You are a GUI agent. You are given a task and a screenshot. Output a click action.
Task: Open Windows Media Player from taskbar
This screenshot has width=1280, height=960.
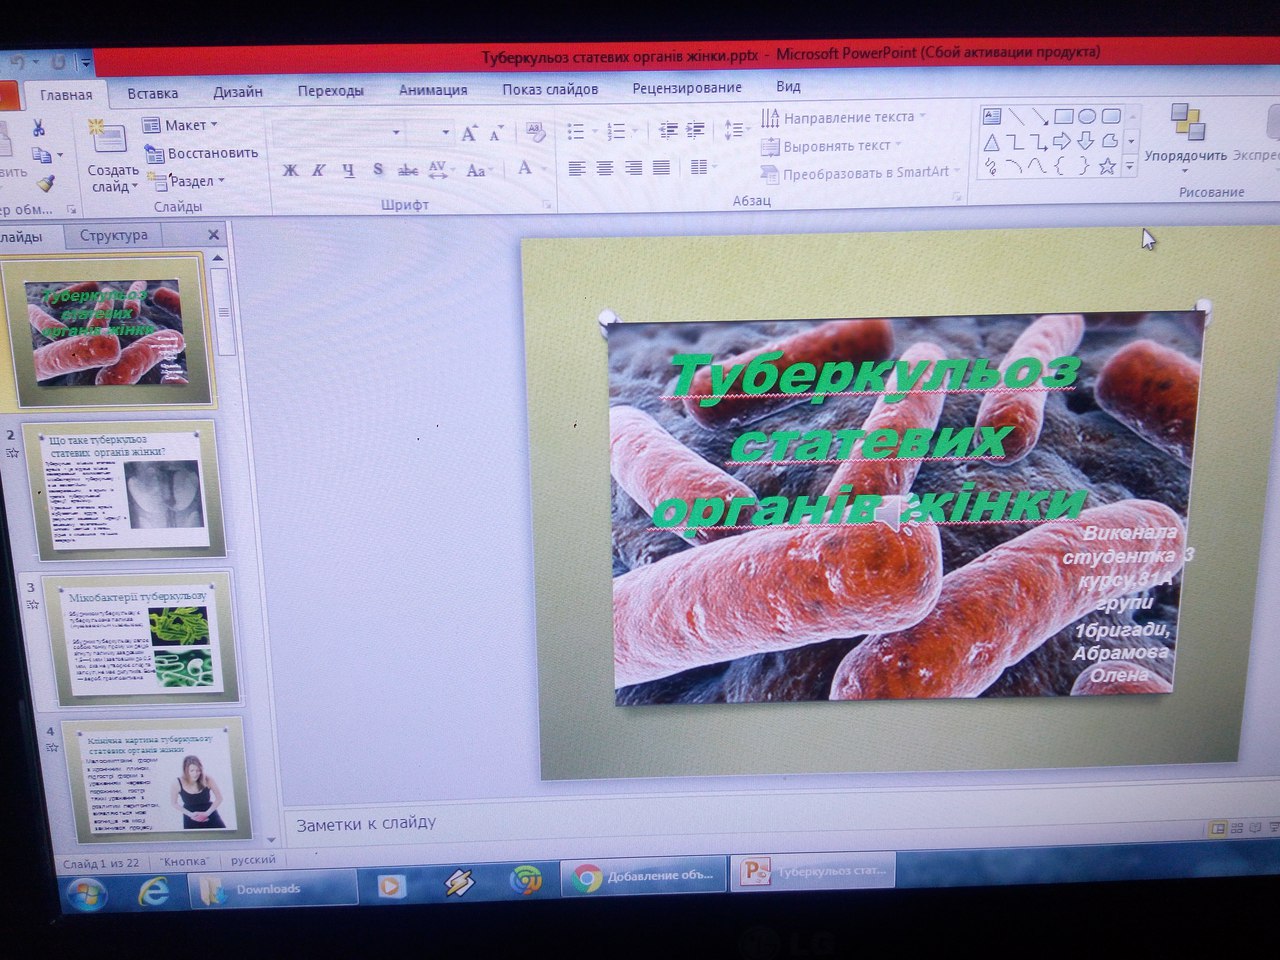coord(391,885)
